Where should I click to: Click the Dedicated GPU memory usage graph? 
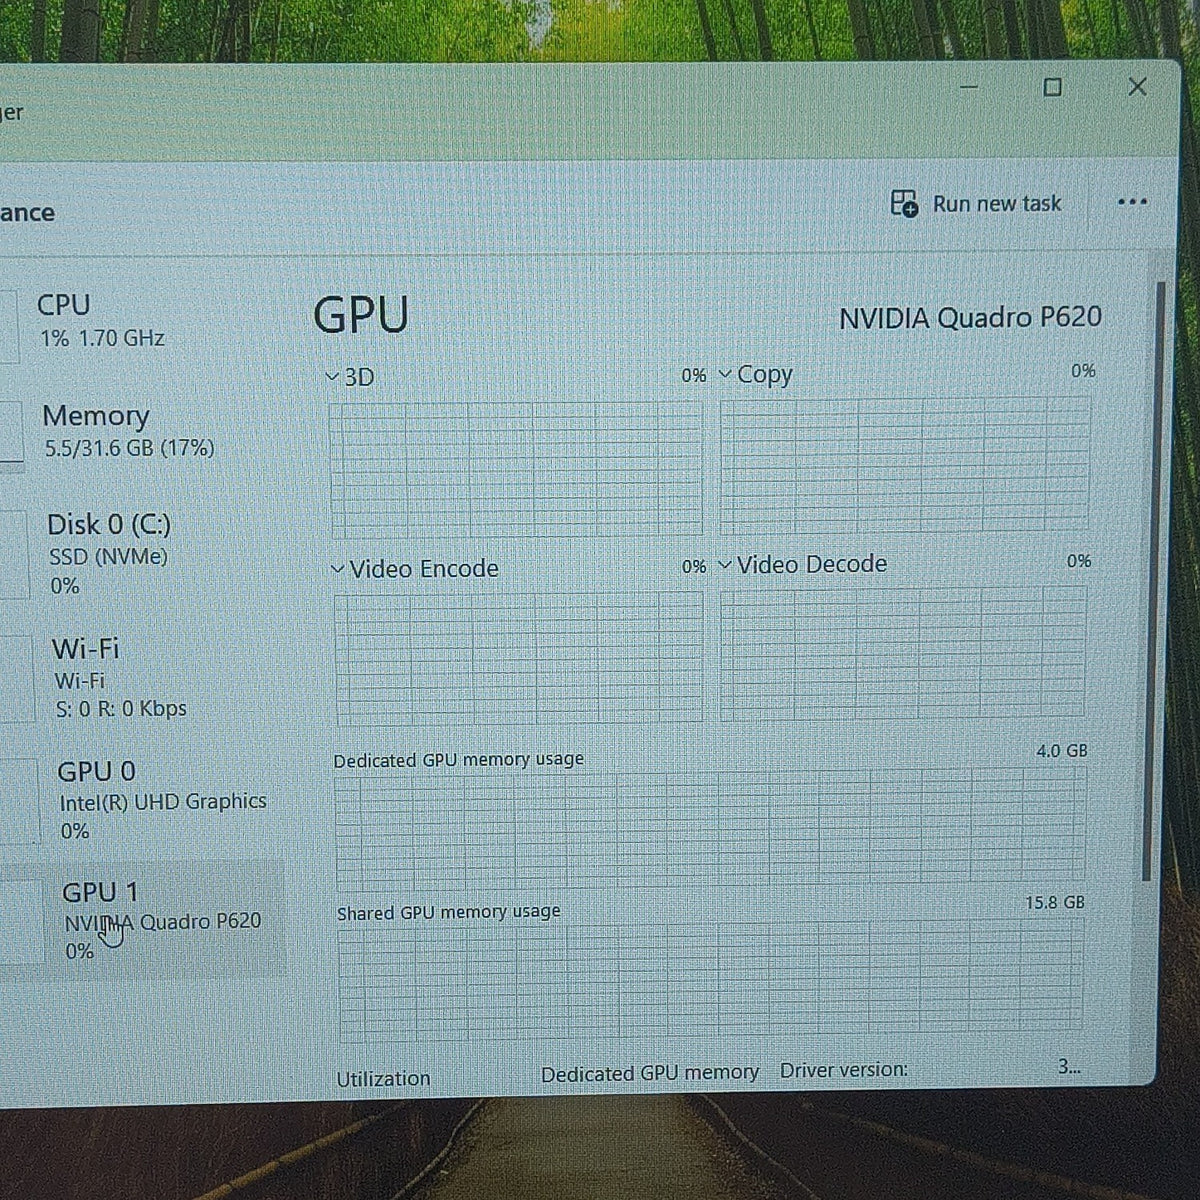point(711,829)
